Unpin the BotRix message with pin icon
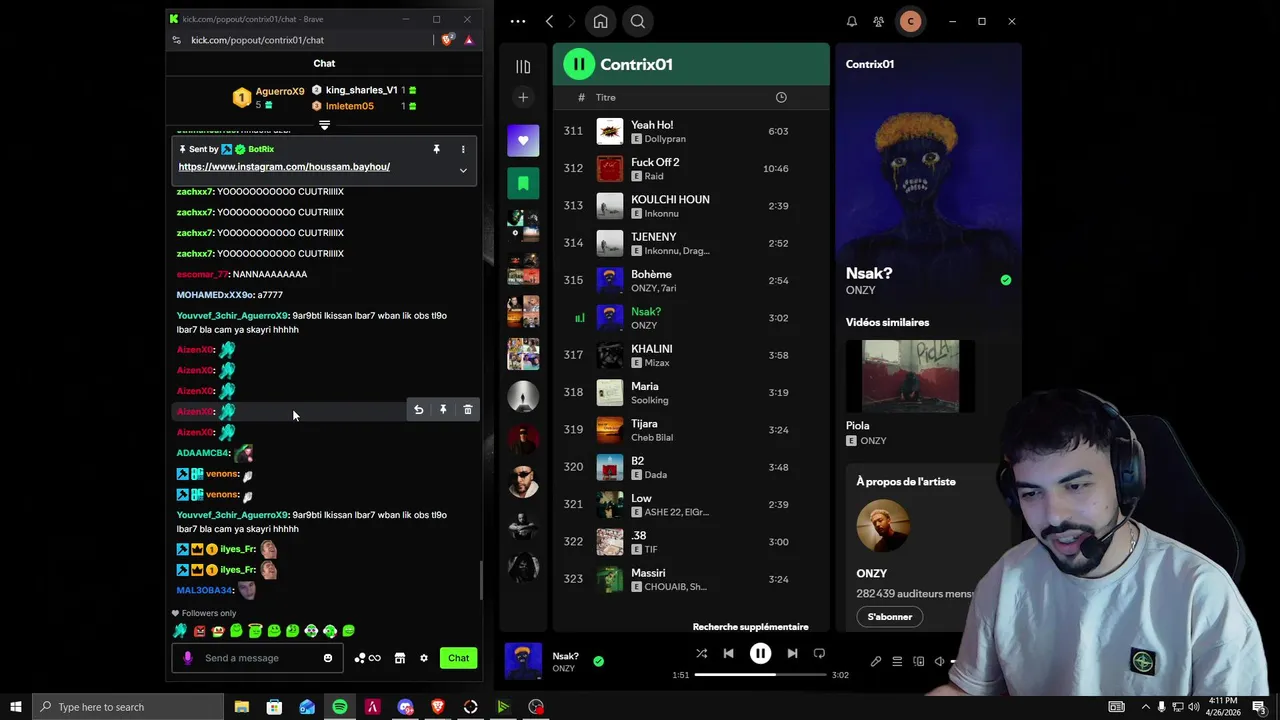Image resolution: width=1280 pixels, height=720 pixels. (x=436, y=149)
